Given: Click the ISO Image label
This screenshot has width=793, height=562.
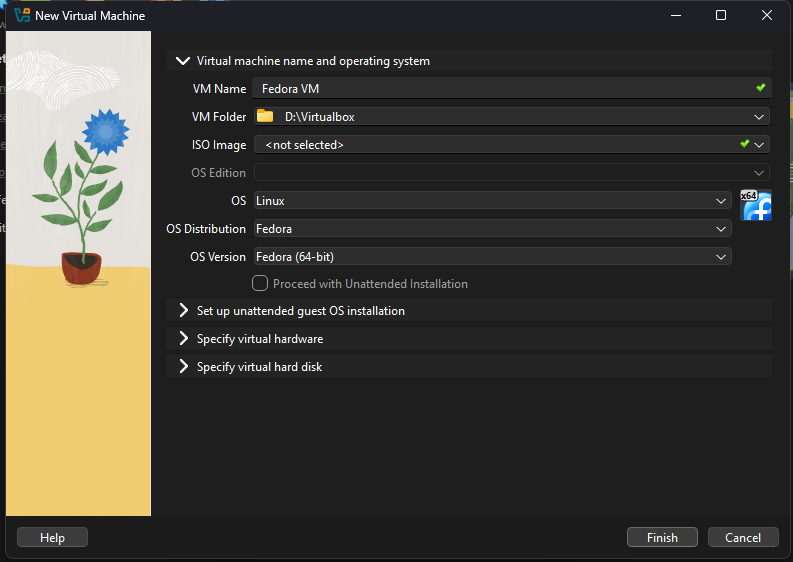Looking at the screenshot, I should click(218, 145).
